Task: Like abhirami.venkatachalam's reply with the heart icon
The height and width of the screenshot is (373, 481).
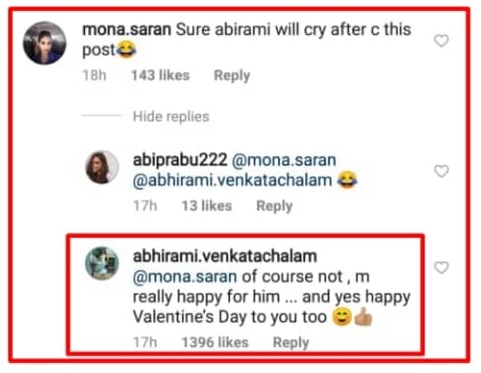Action: (x=441, y=268)
